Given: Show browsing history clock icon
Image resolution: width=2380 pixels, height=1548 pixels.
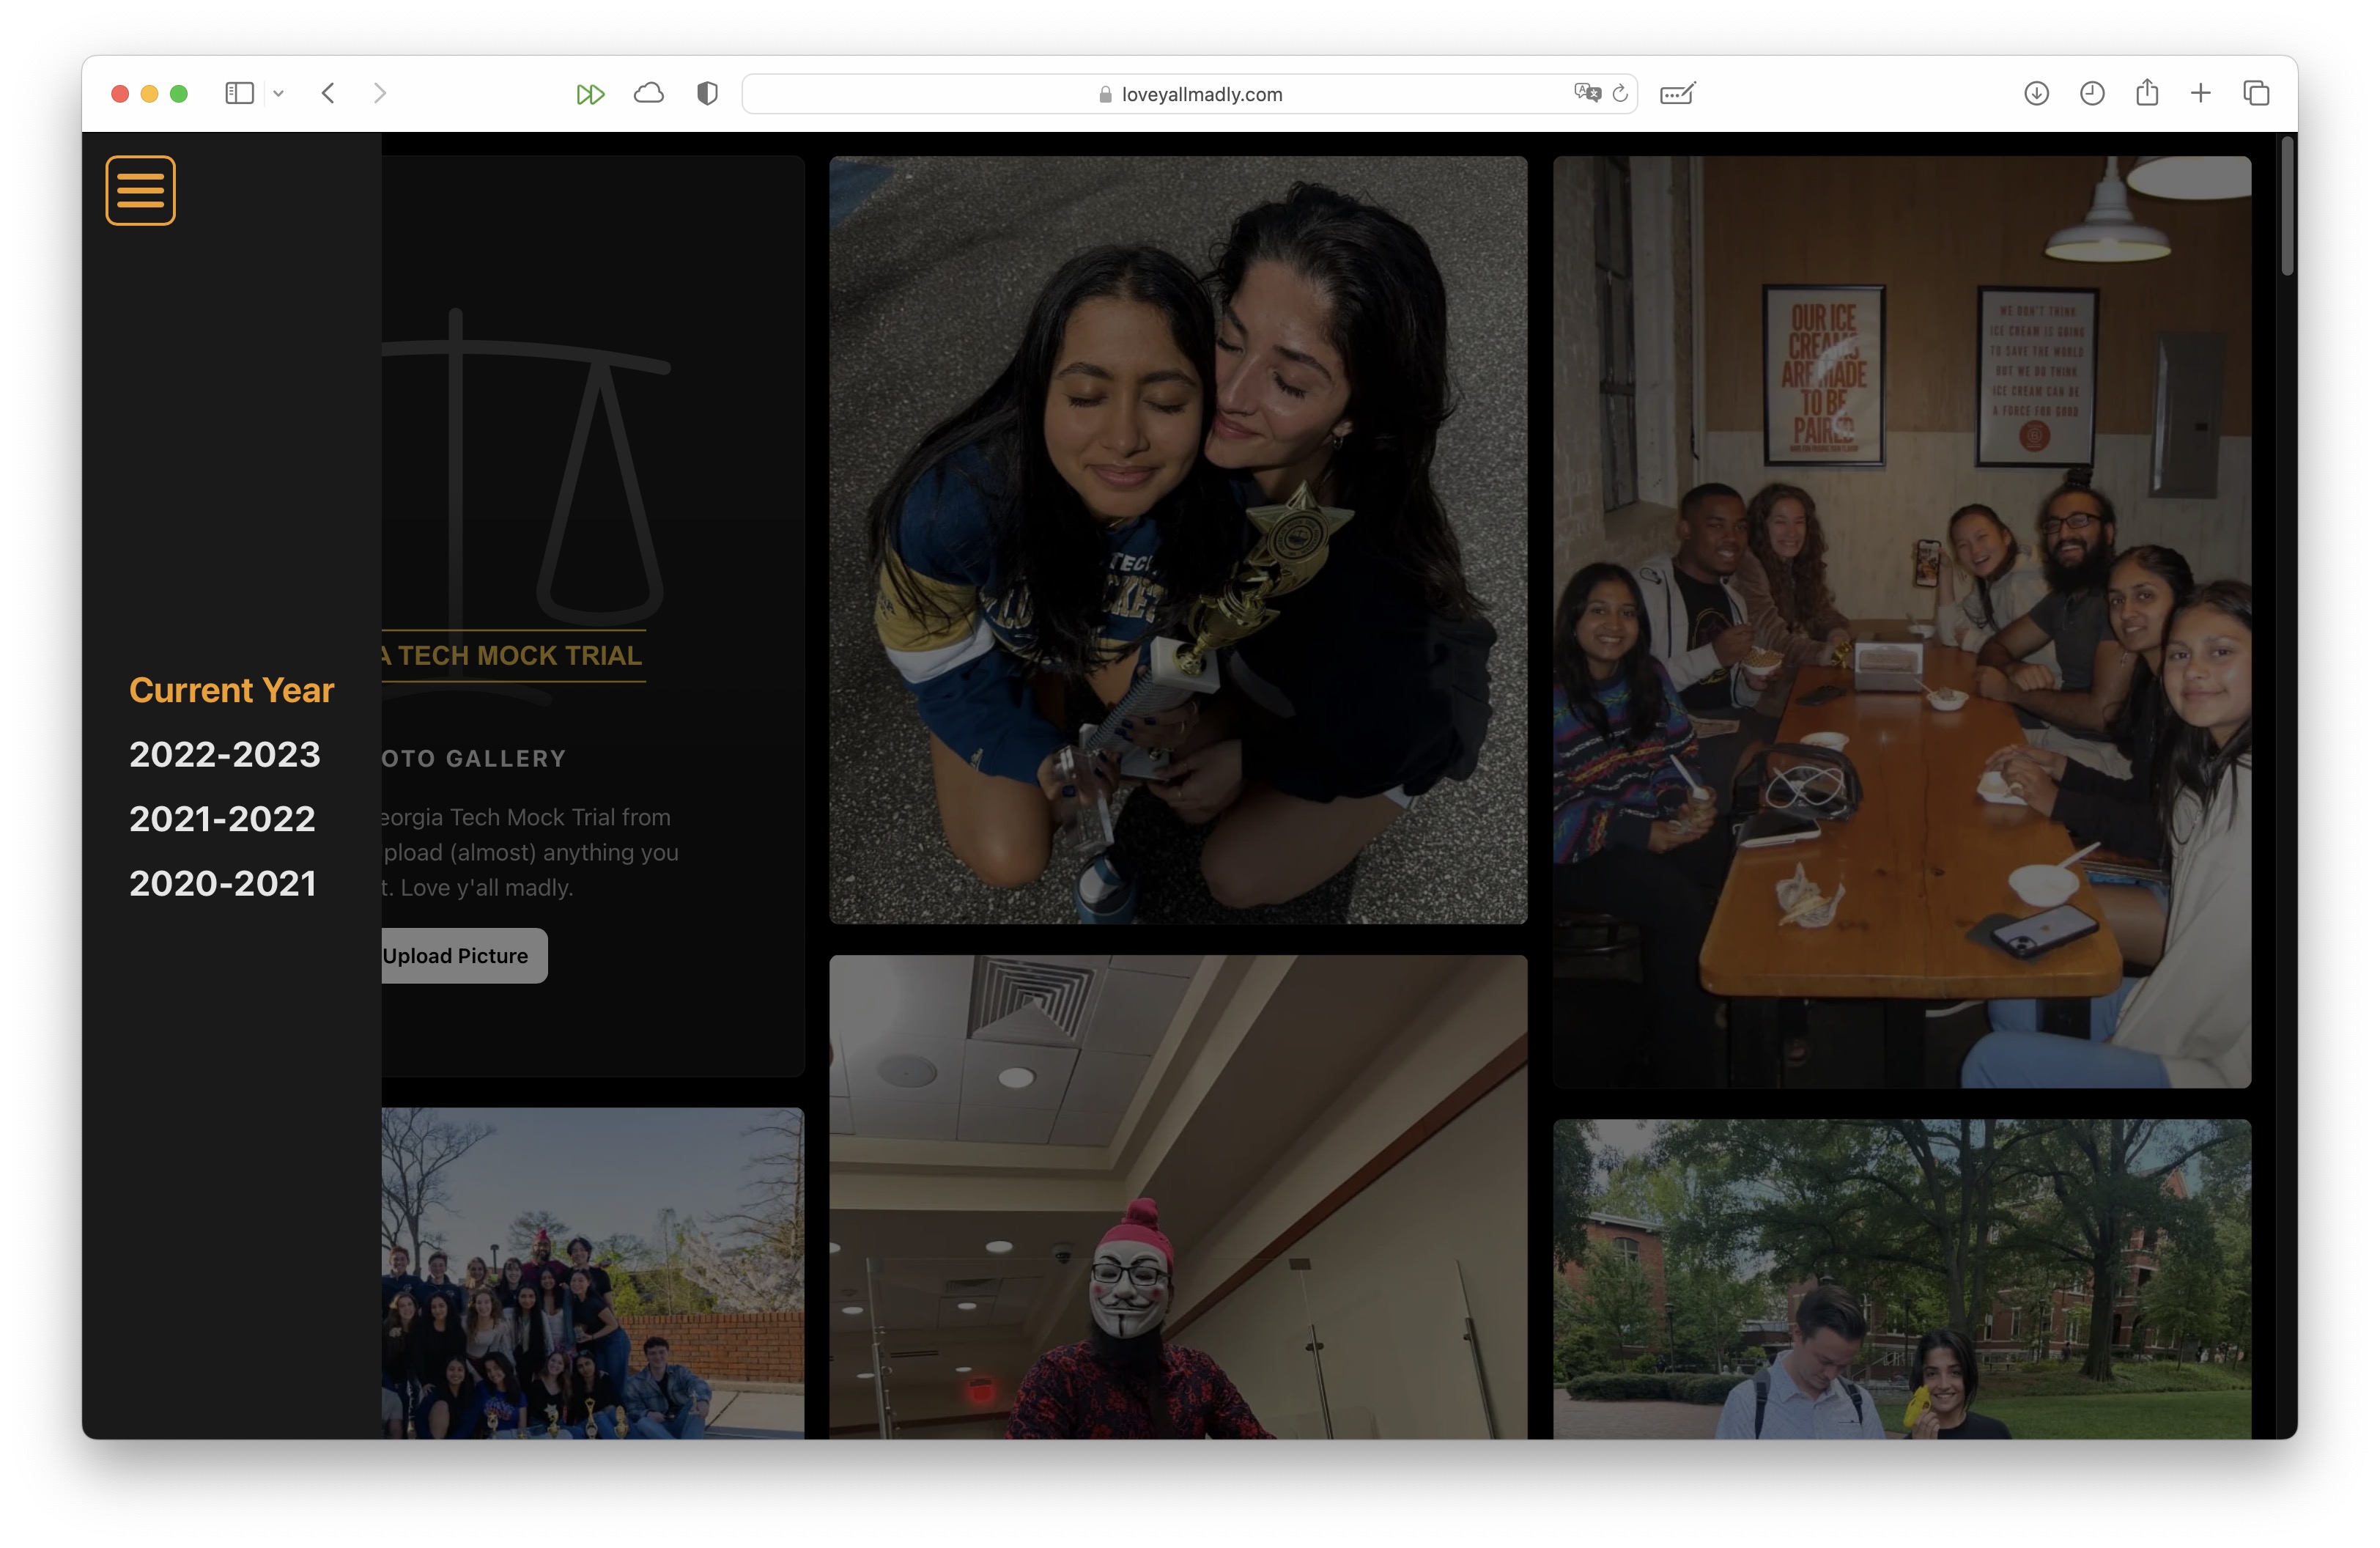Looking at the screenshot, I should tap(2092, 93).
